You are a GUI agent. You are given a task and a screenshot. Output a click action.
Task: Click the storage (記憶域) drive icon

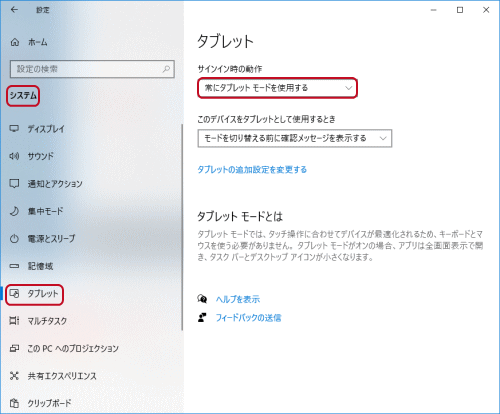[x=14, y=266]
